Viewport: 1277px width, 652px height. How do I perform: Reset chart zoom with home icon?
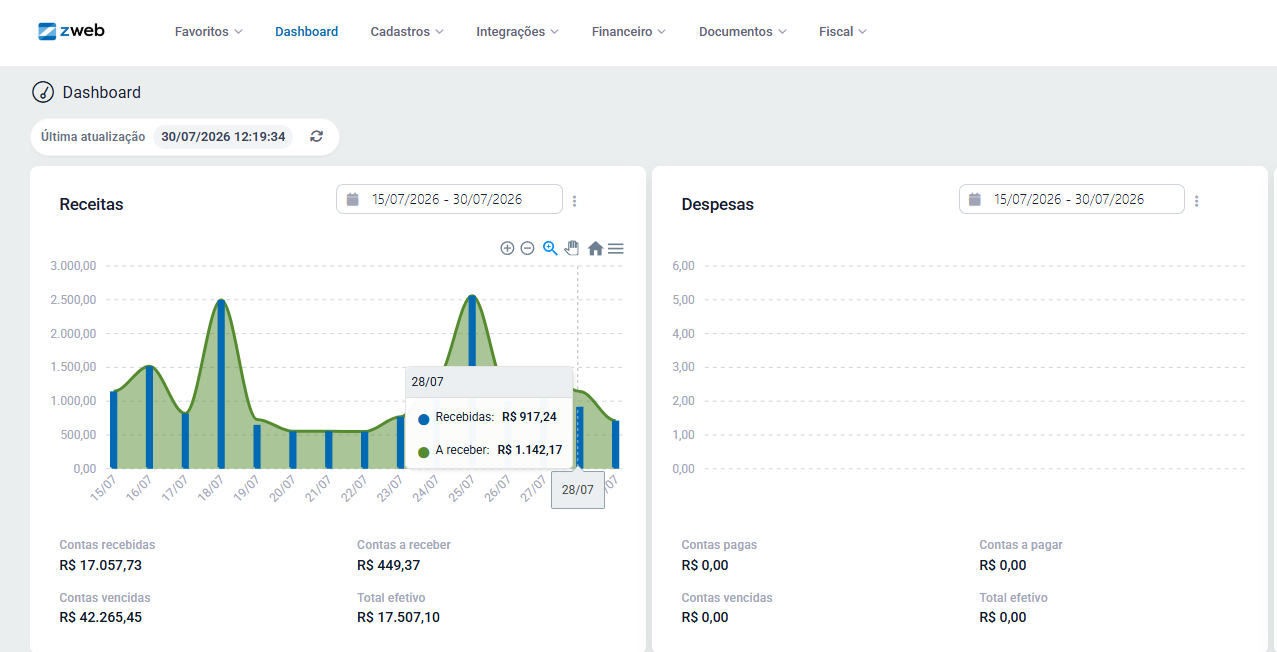coord(595,248)
